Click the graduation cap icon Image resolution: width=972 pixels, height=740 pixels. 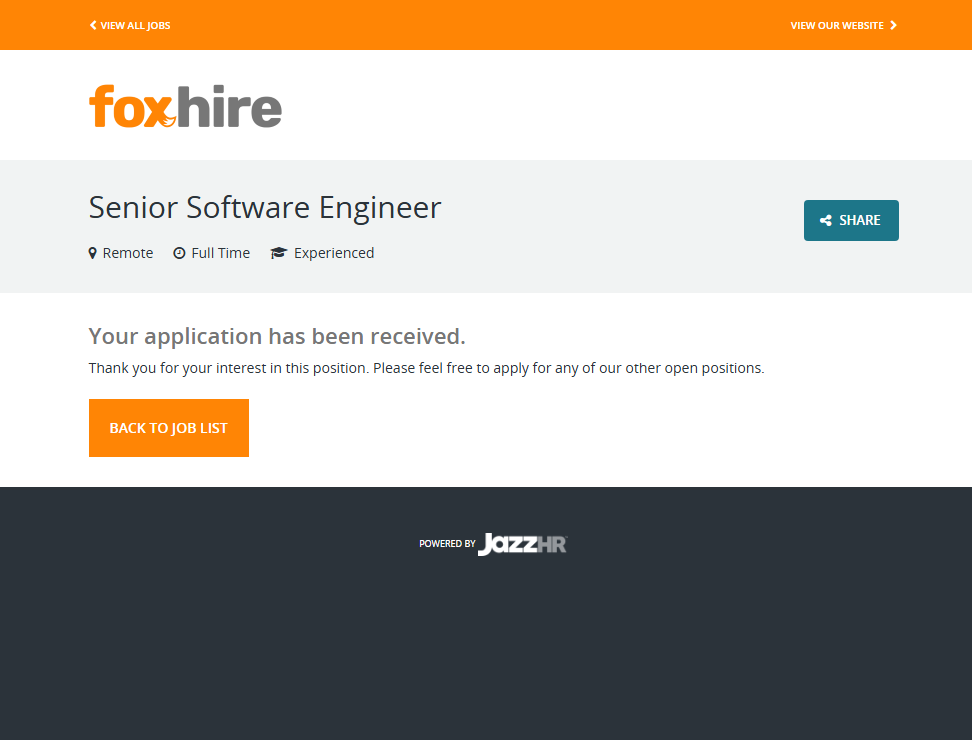(x=279, y=253)
